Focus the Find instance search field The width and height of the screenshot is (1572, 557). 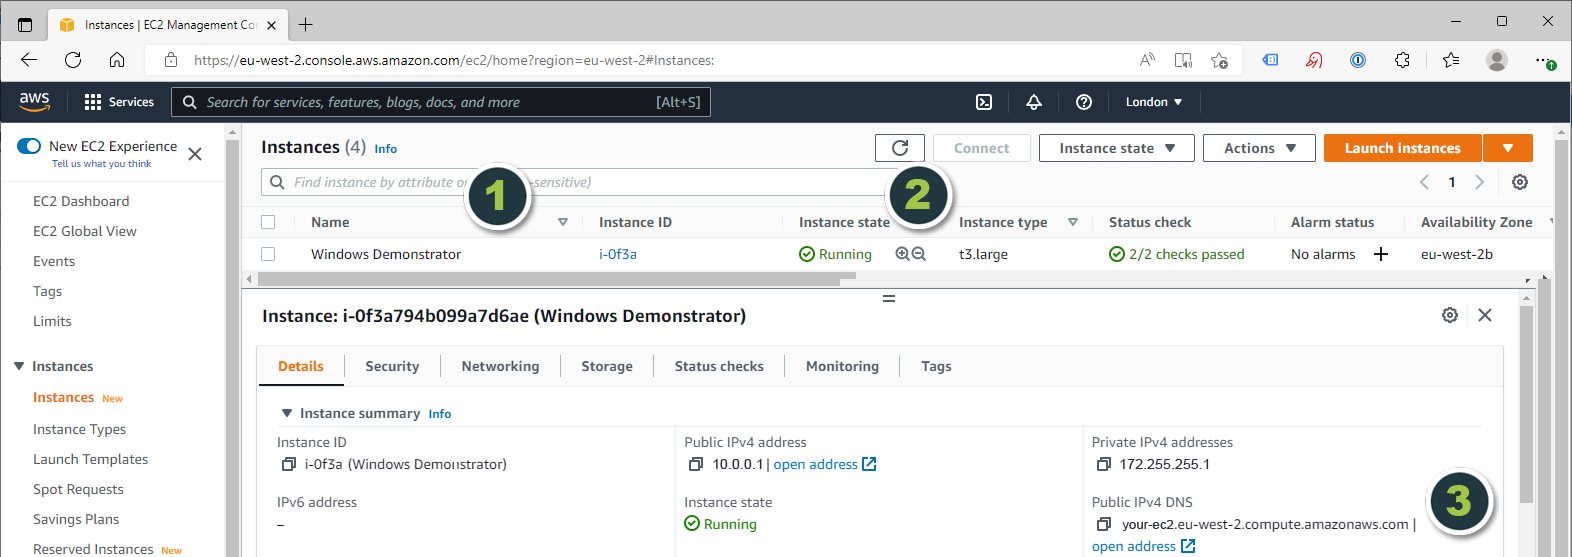pos(380,182)
